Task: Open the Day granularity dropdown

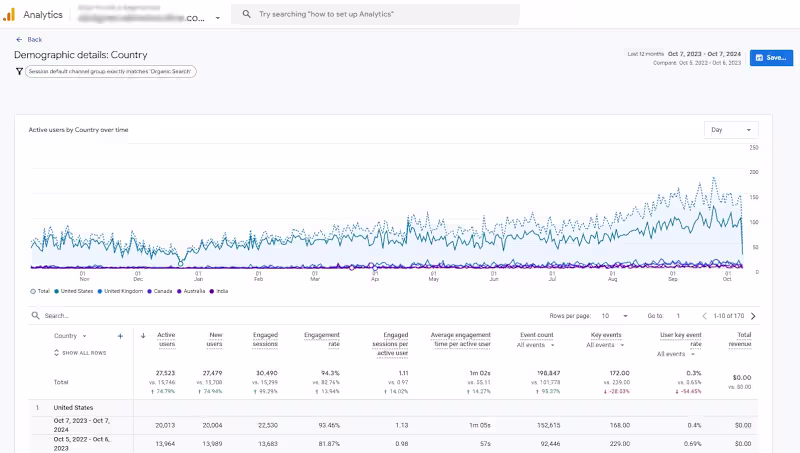Action: pos(731,130)
